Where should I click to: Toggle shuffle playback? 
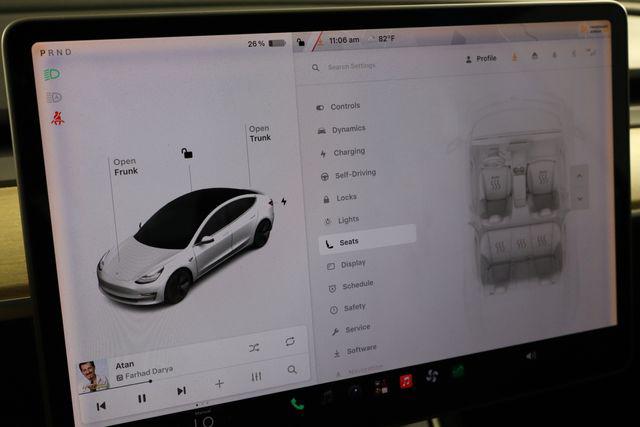tap(254, 348)
